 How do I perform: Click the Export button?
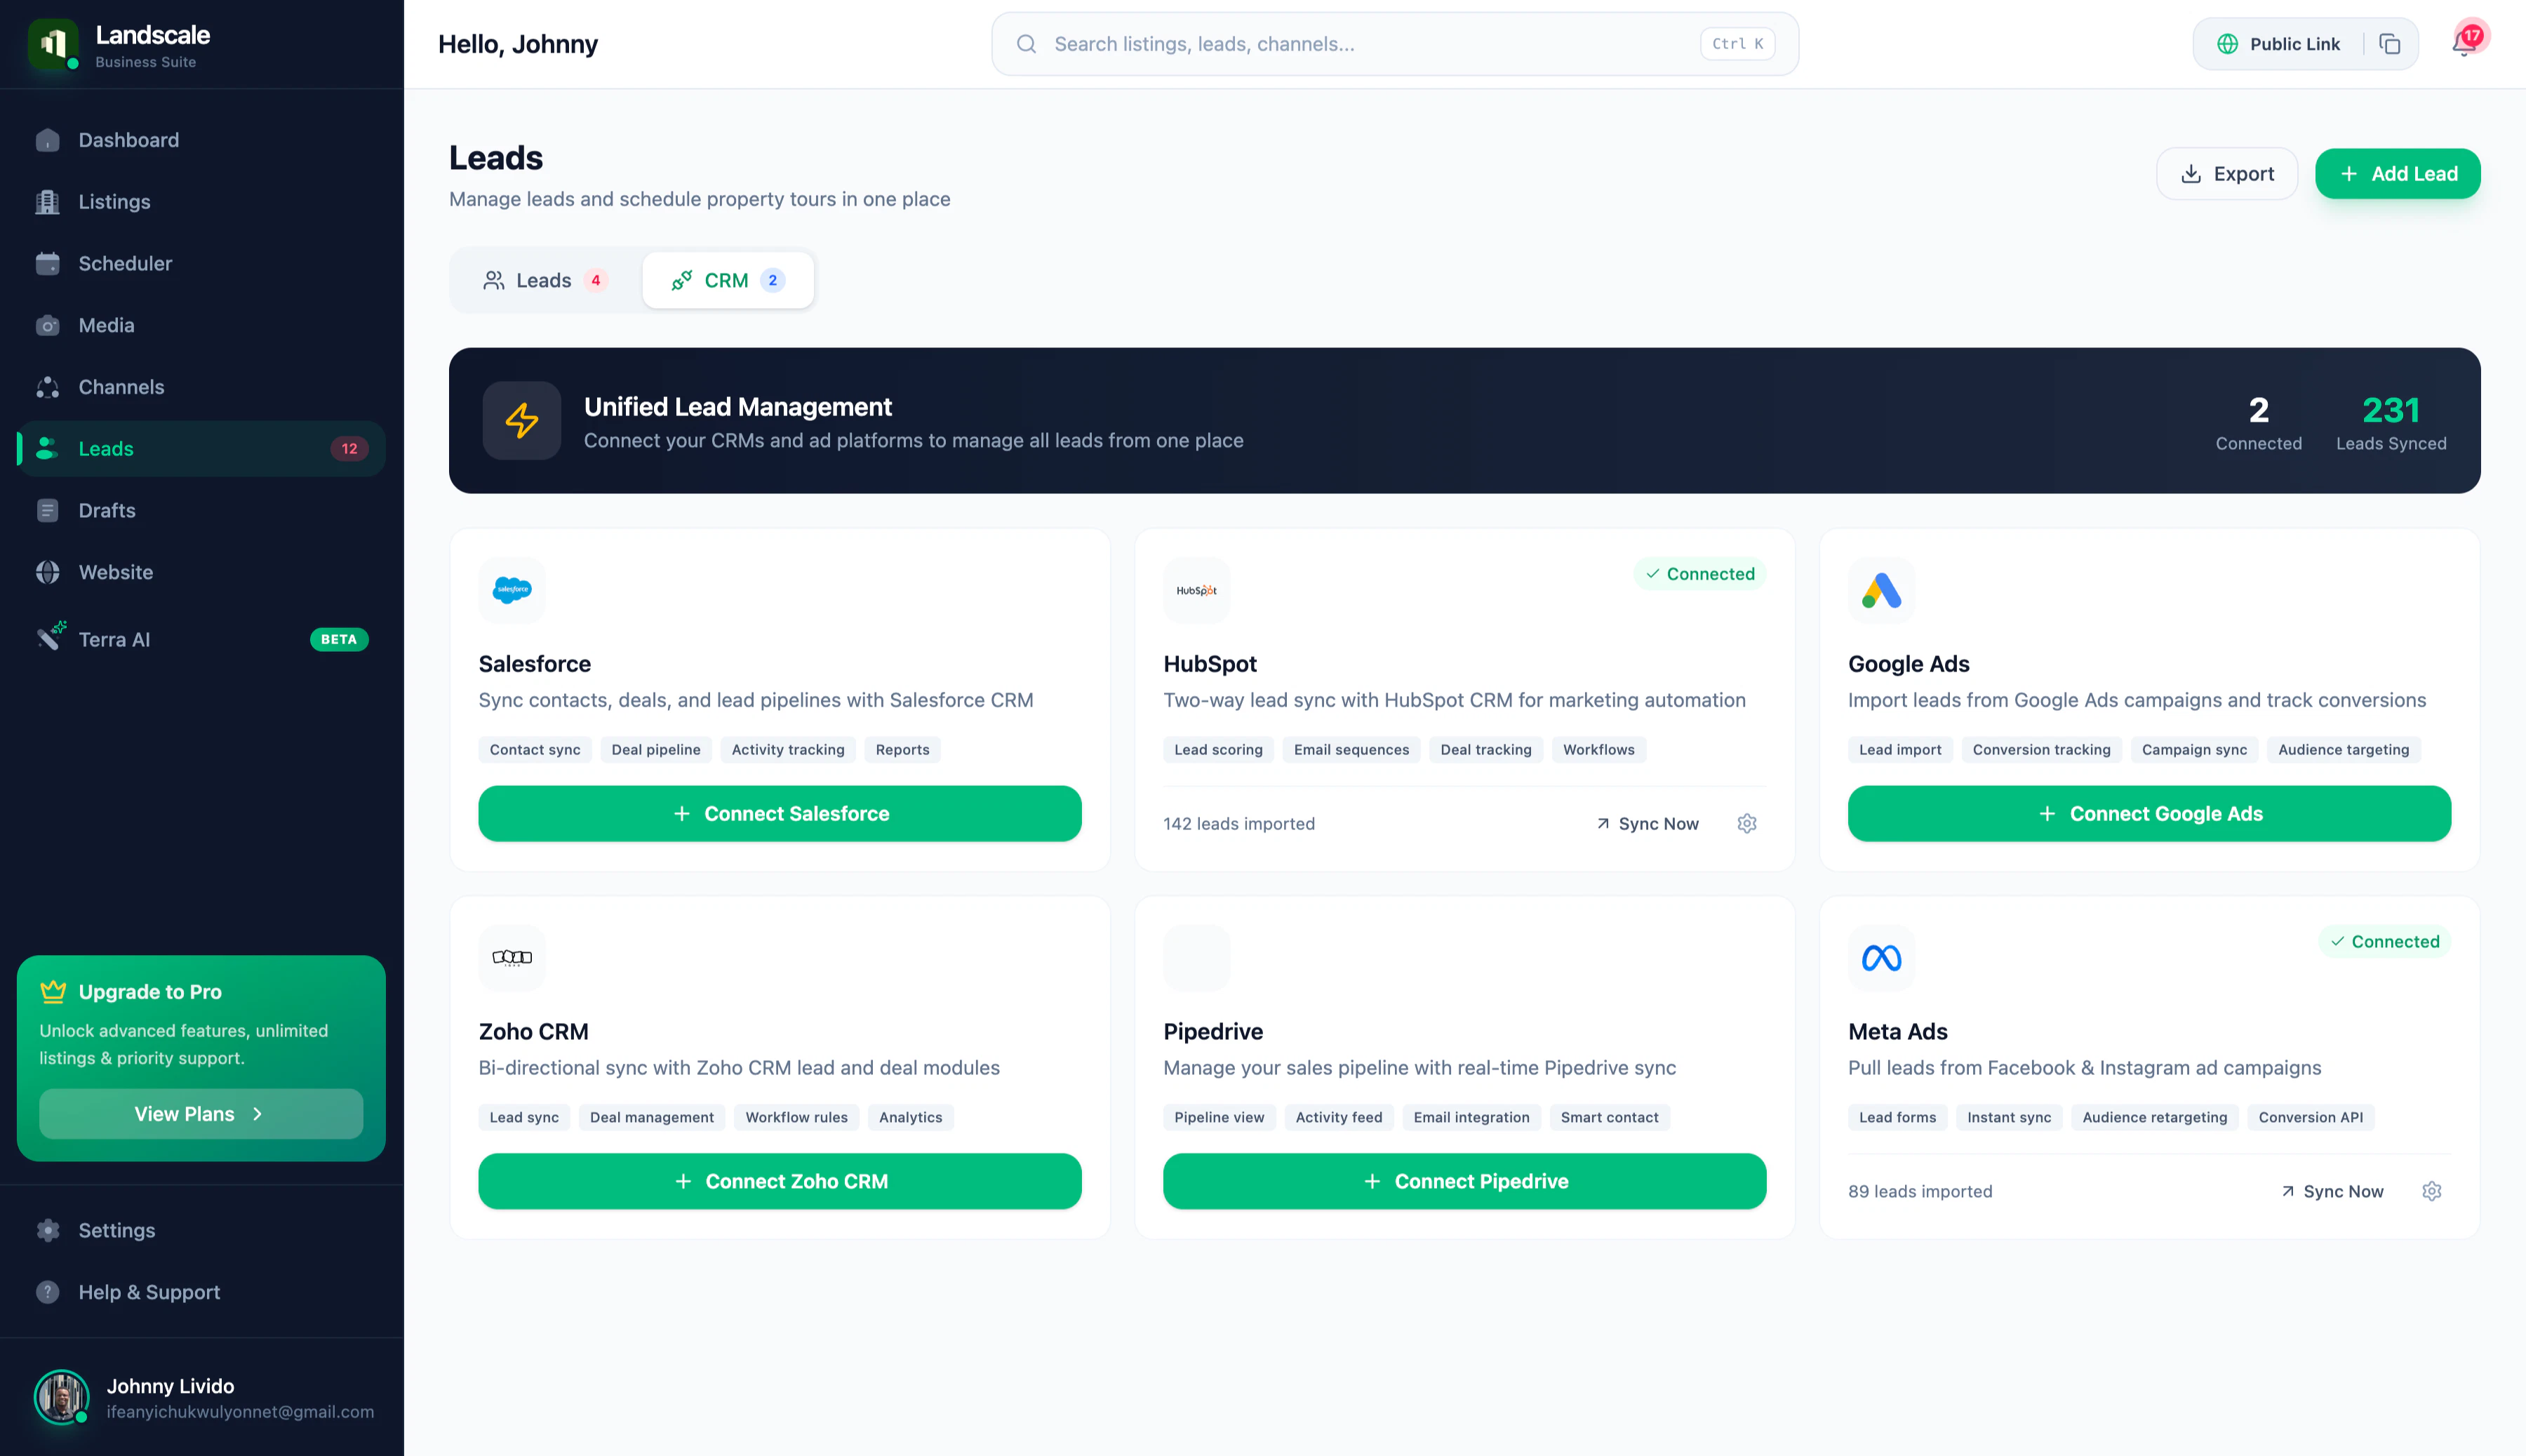click(x=2226, y=174)
